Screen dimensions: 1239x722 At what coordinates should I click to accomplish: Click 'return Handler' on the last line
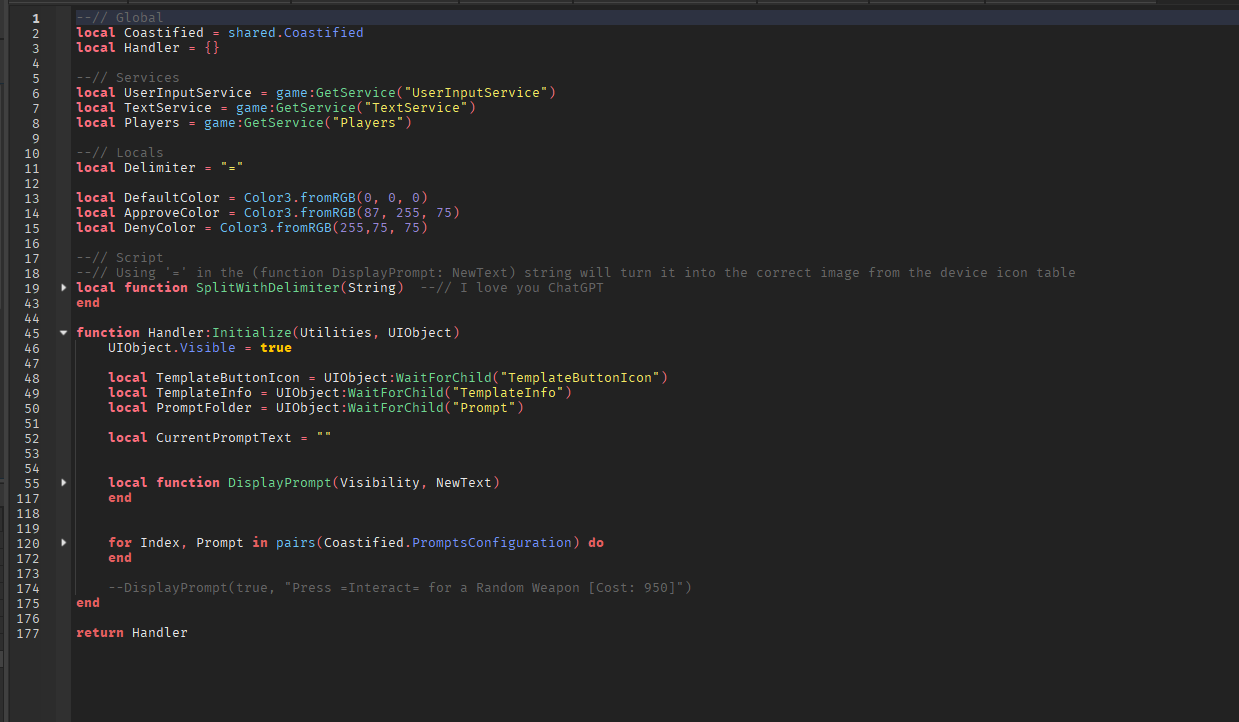coord(132,633)
